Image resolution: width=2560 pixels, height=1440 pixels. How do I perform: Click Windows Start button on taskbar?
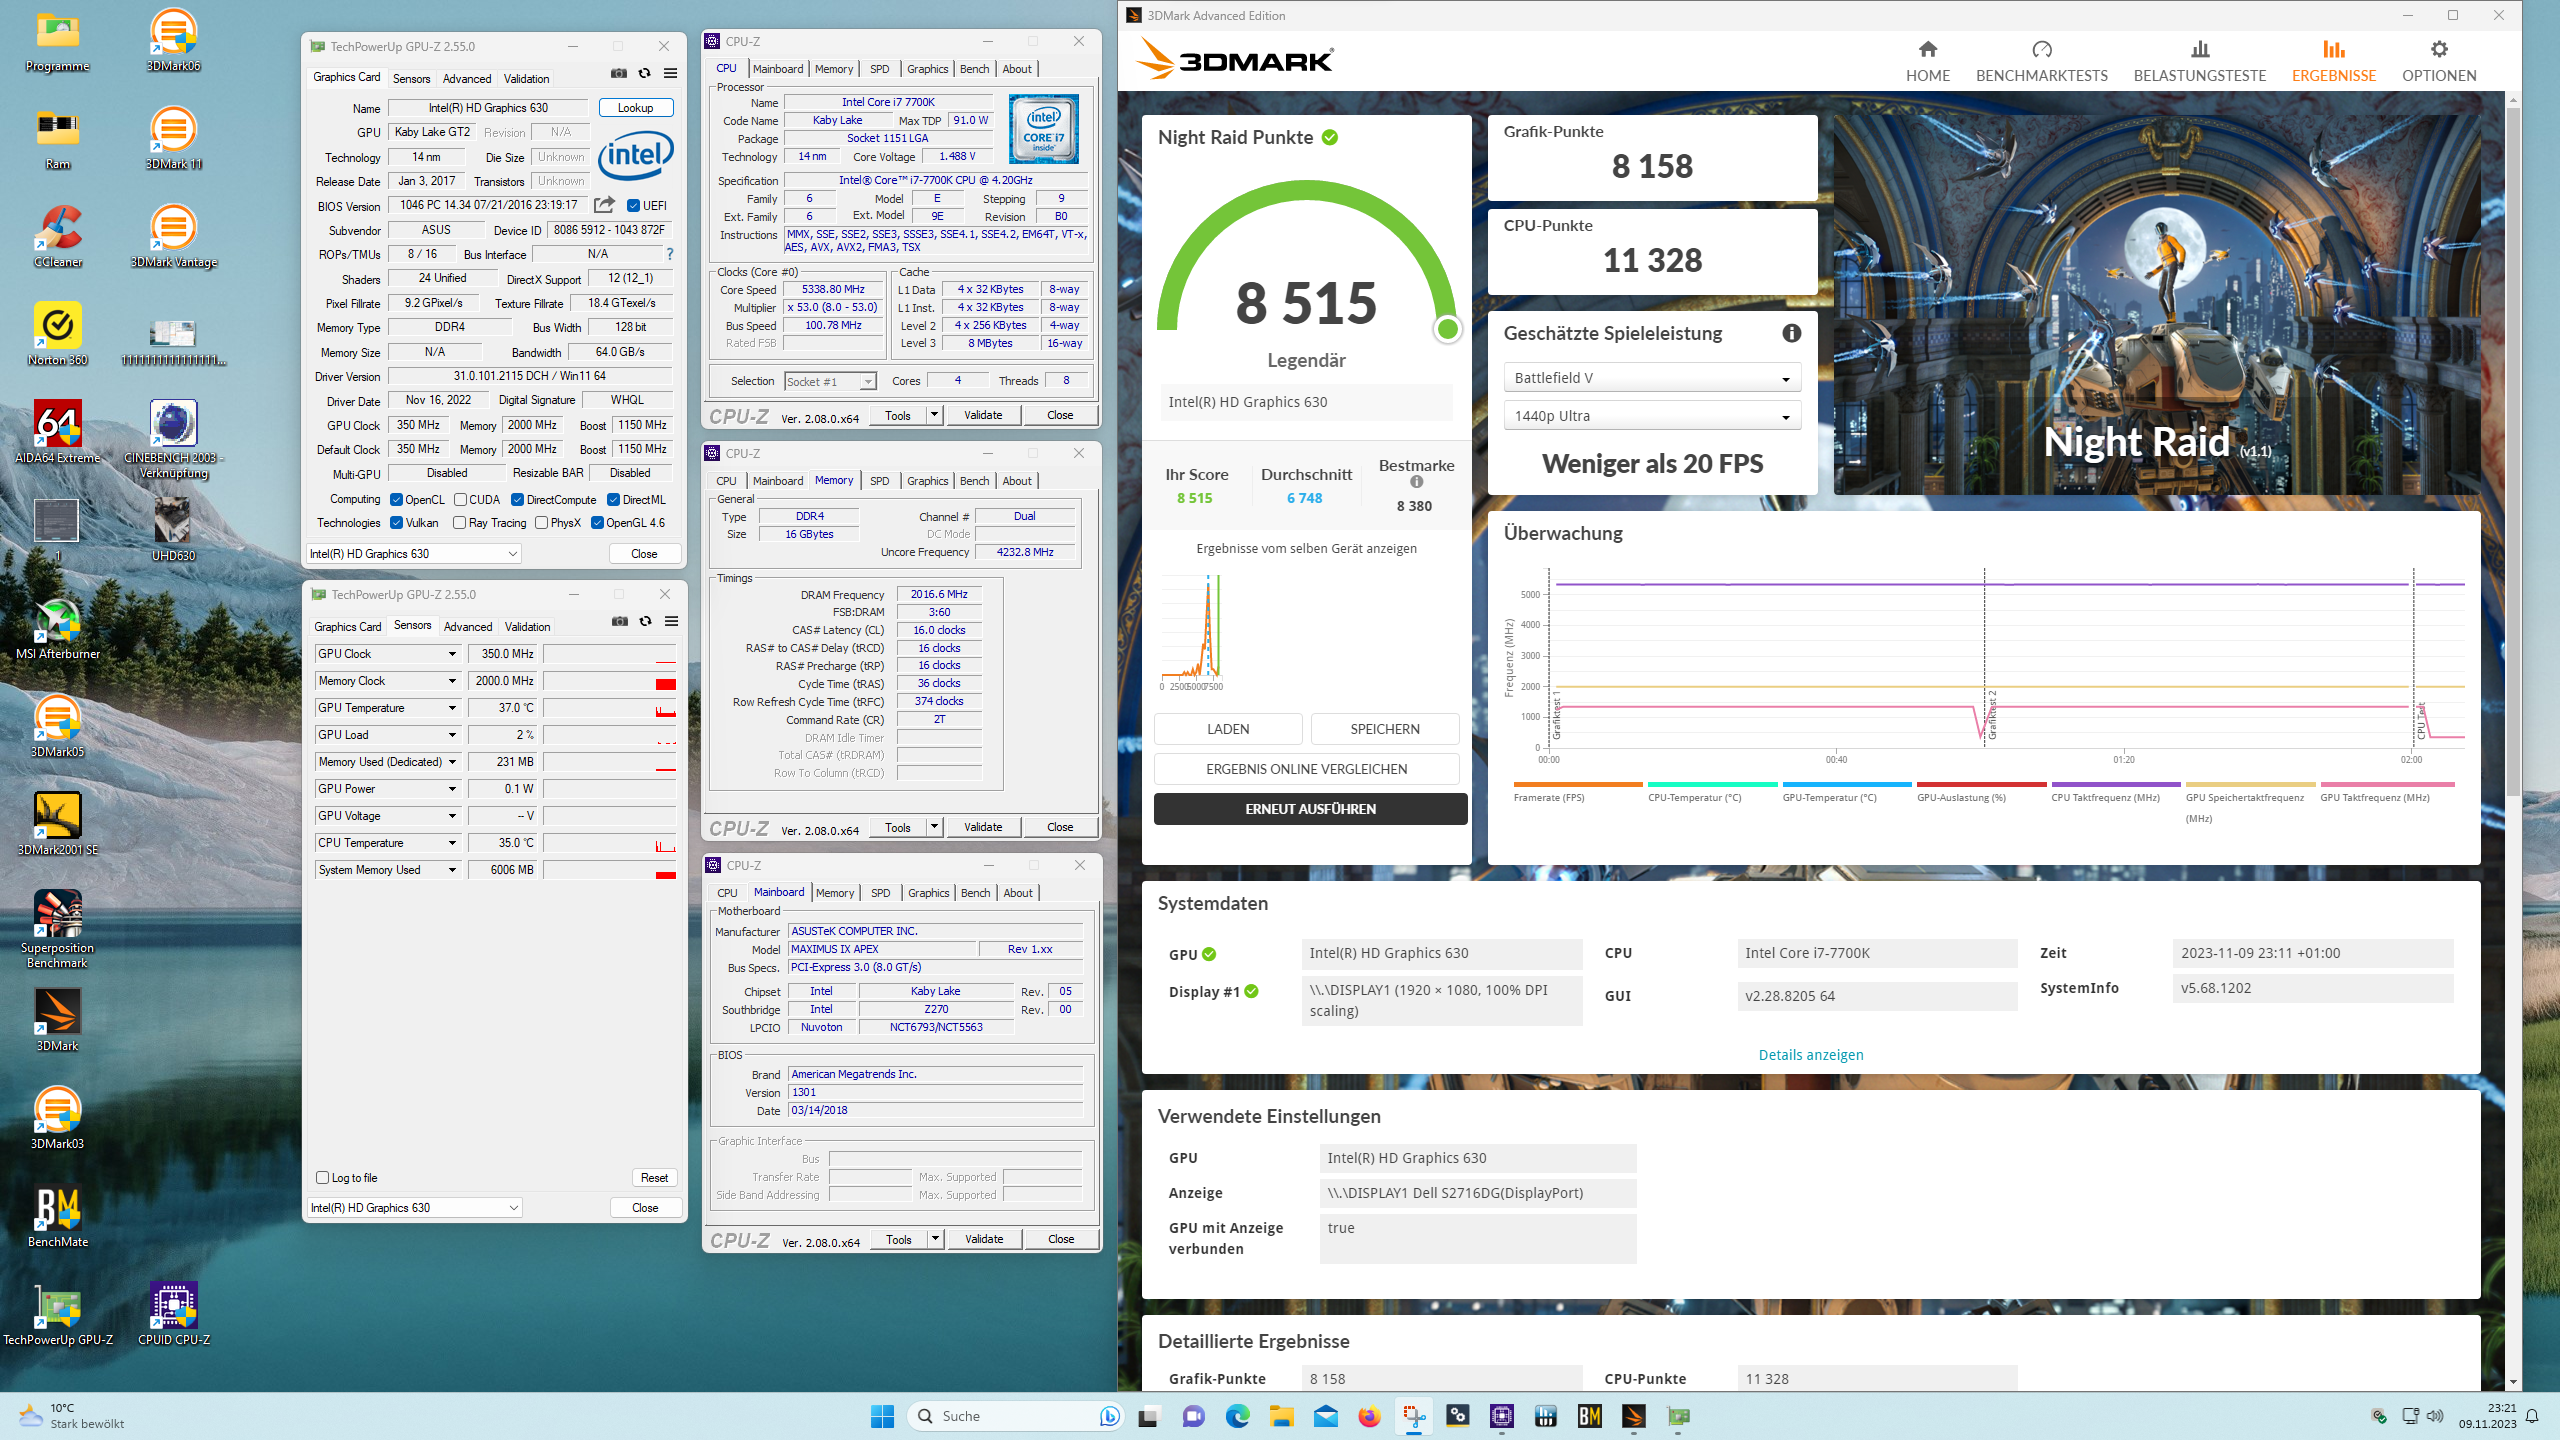882,1416
